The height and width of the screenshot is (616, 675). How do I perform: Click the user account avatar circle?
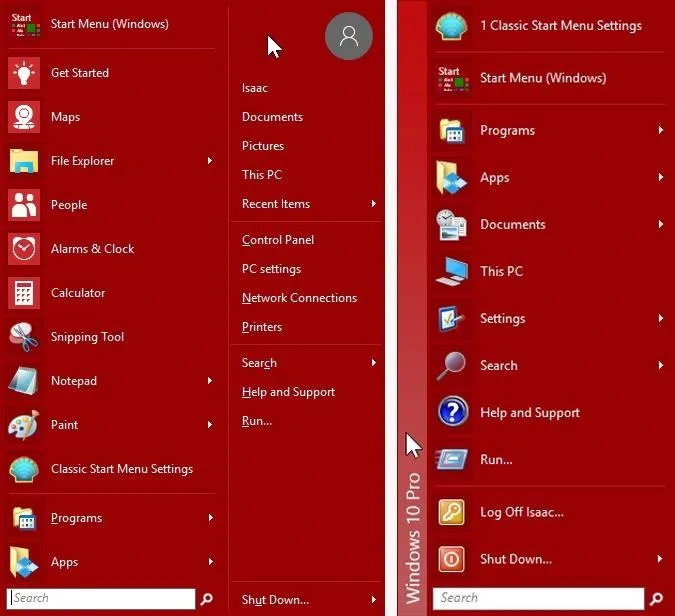348,37
